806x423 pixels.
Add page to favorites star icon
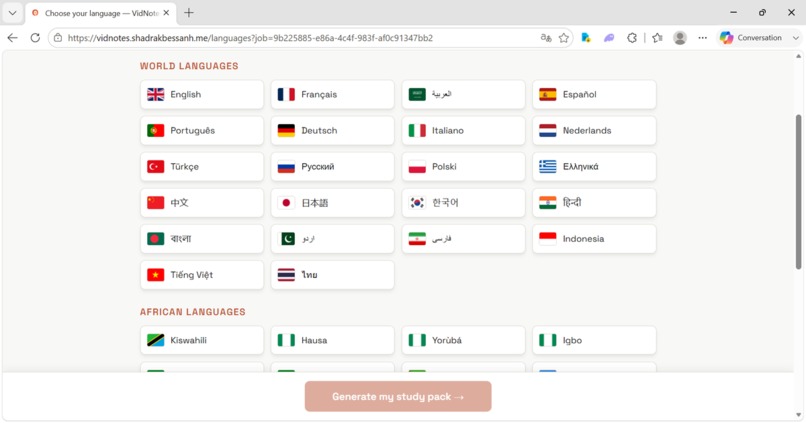(x=564, y=38)
